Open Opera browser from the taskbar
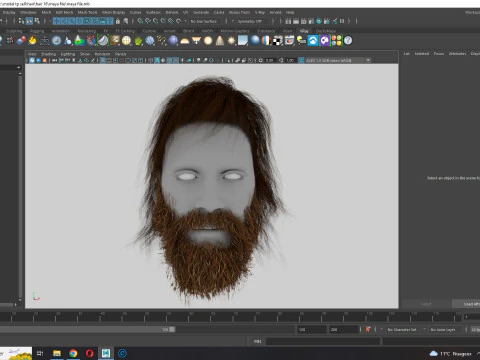This screenshot has width=480, height=360. pyautogui.click(x=90, y=353)
